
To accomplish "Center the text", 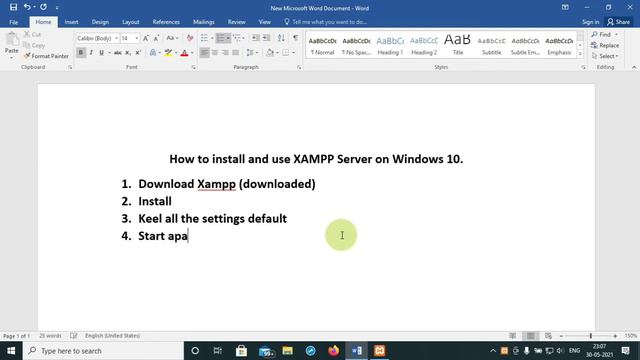I will coord(215,53).
